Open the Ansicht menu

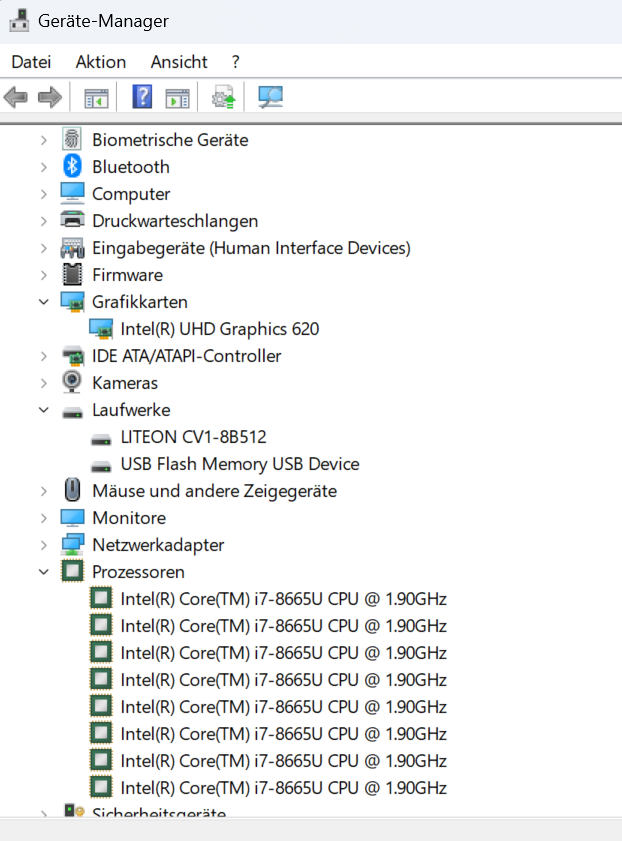(179, 62)
